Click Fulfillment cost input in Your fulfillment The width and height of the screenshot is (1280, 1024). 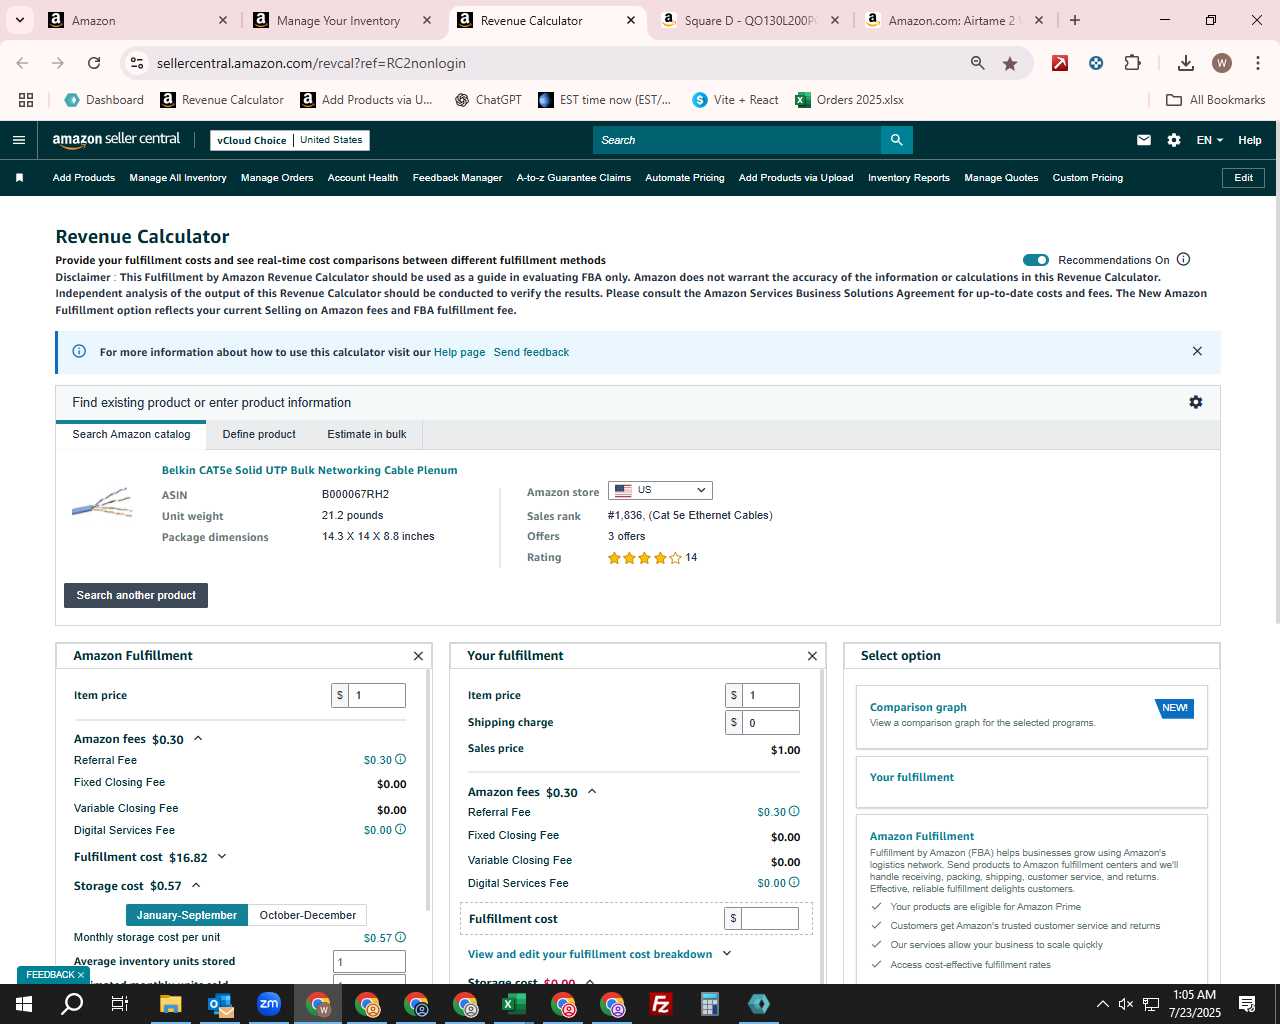pos(770,918)
